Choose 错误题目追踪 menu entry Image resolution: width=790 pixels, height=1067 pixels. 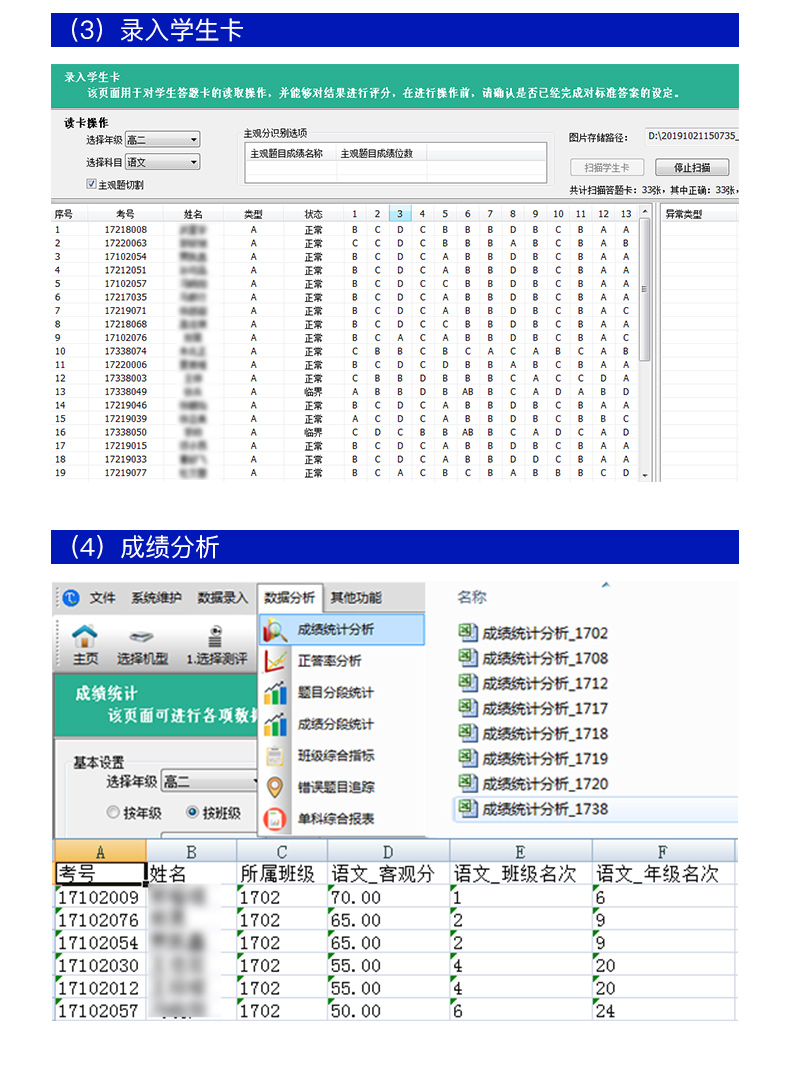click(x=342, y=787)
